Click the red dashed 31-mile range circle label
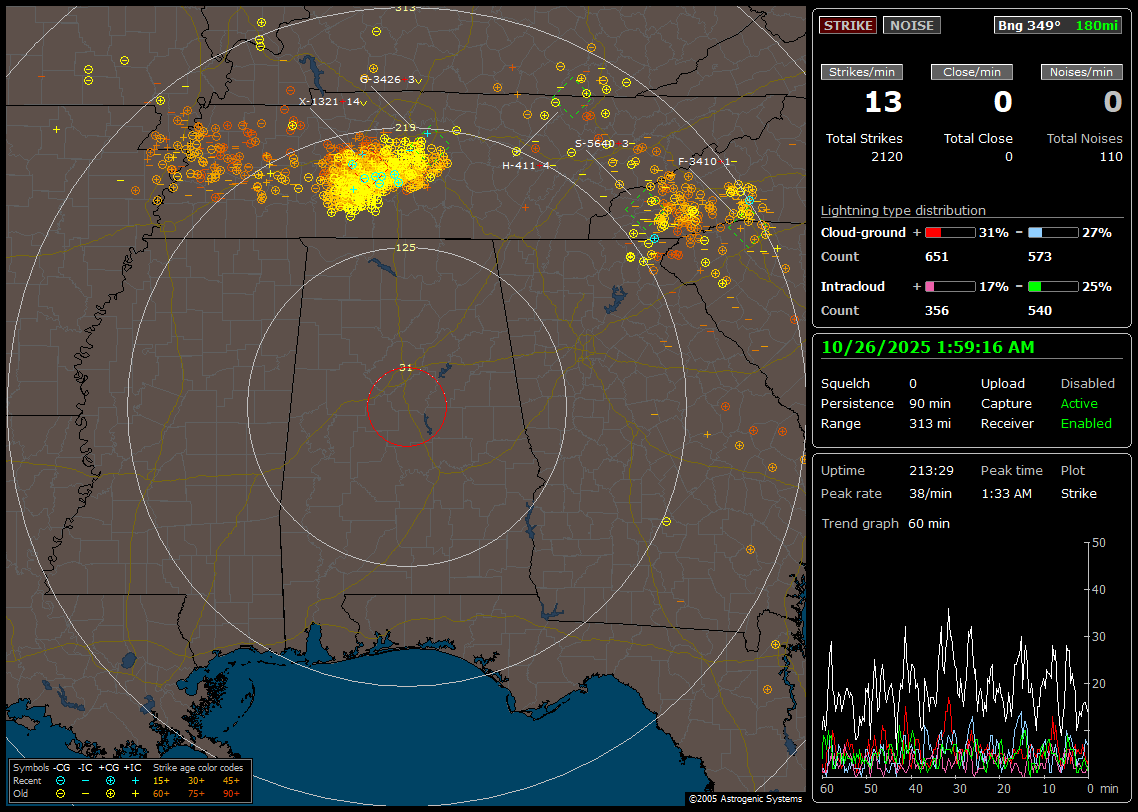This screenshot has width=1138, height=812. (405, 368)
